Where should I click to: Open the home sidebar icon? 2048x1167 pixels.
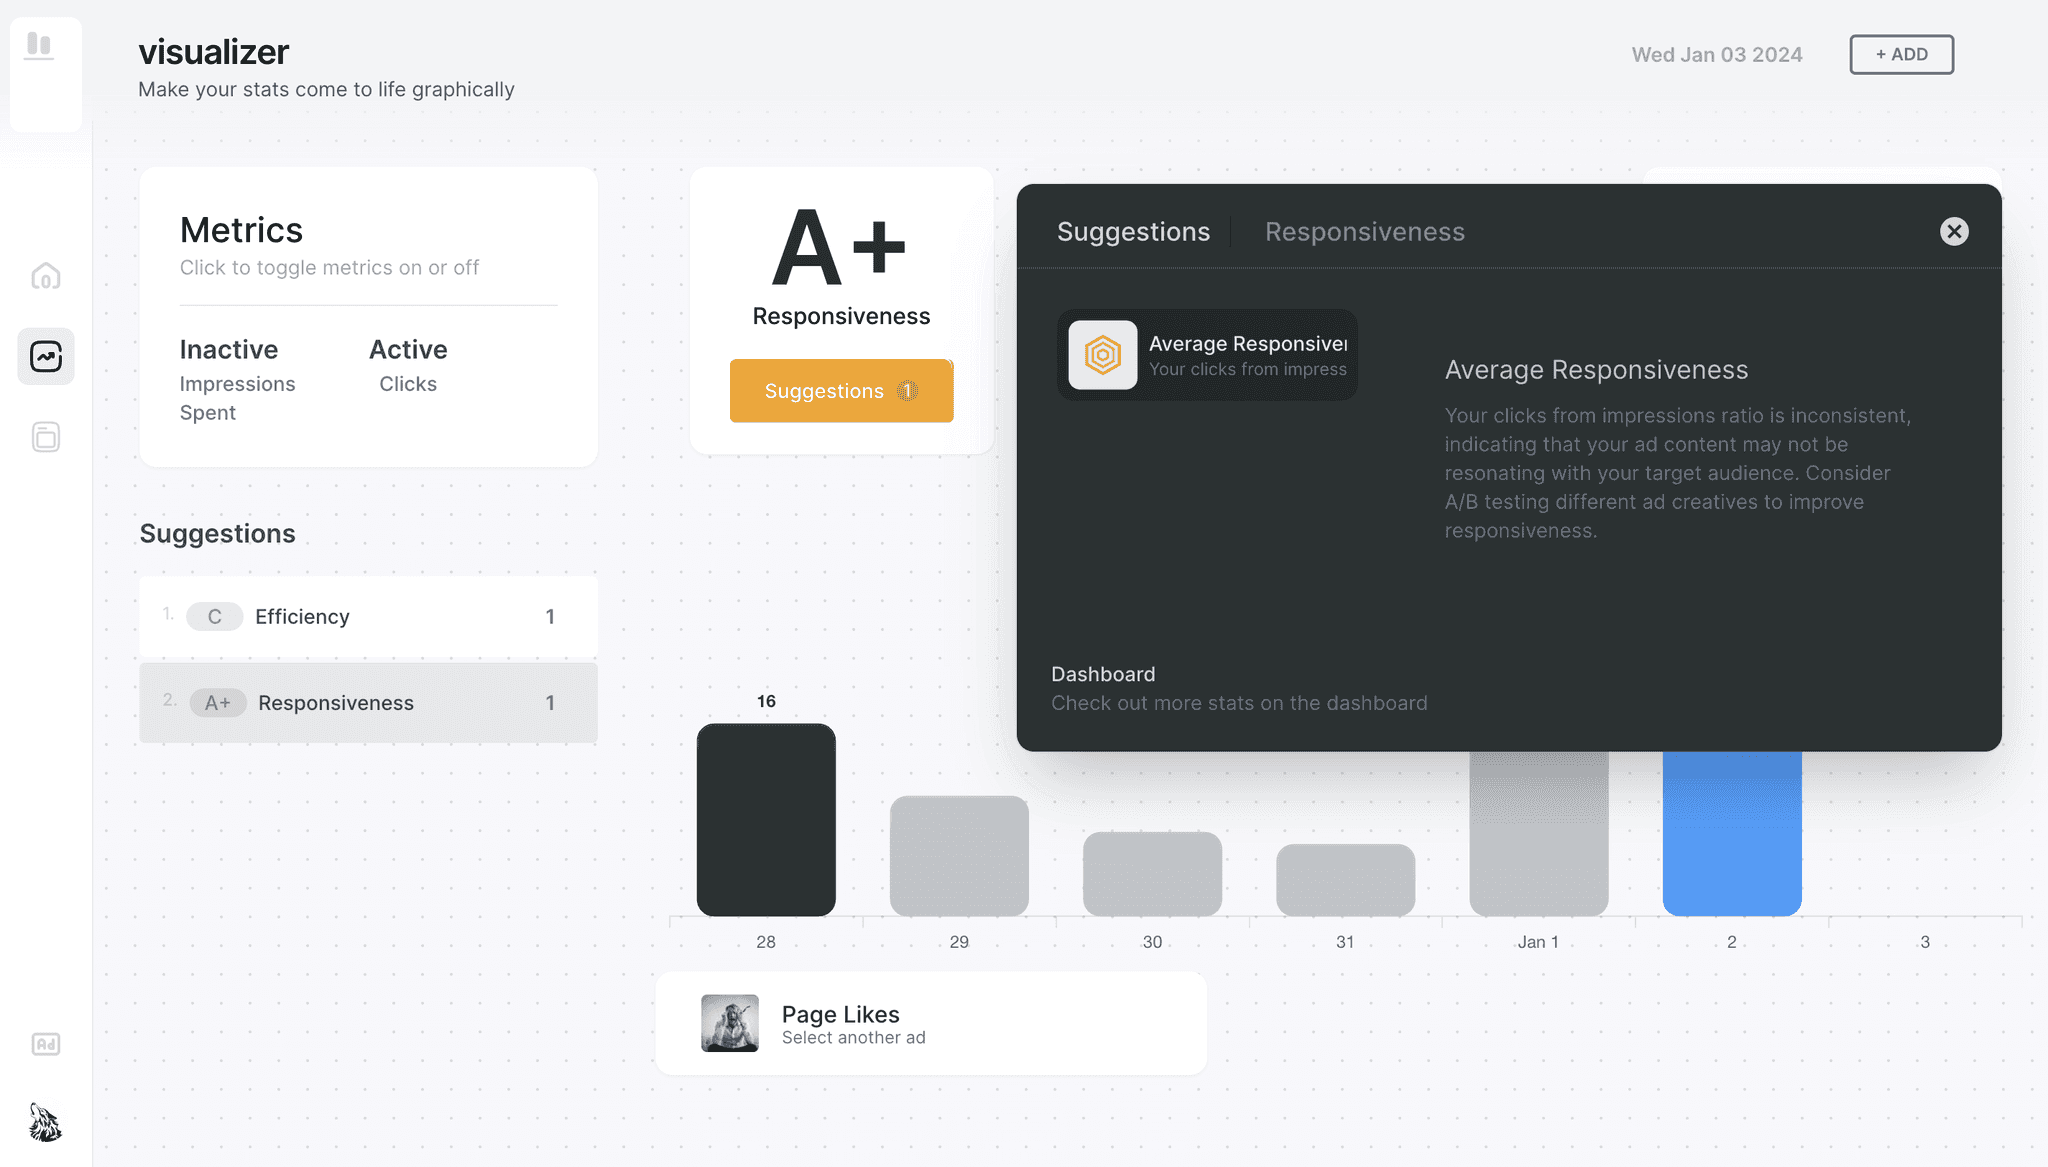(x=46, y=276)
